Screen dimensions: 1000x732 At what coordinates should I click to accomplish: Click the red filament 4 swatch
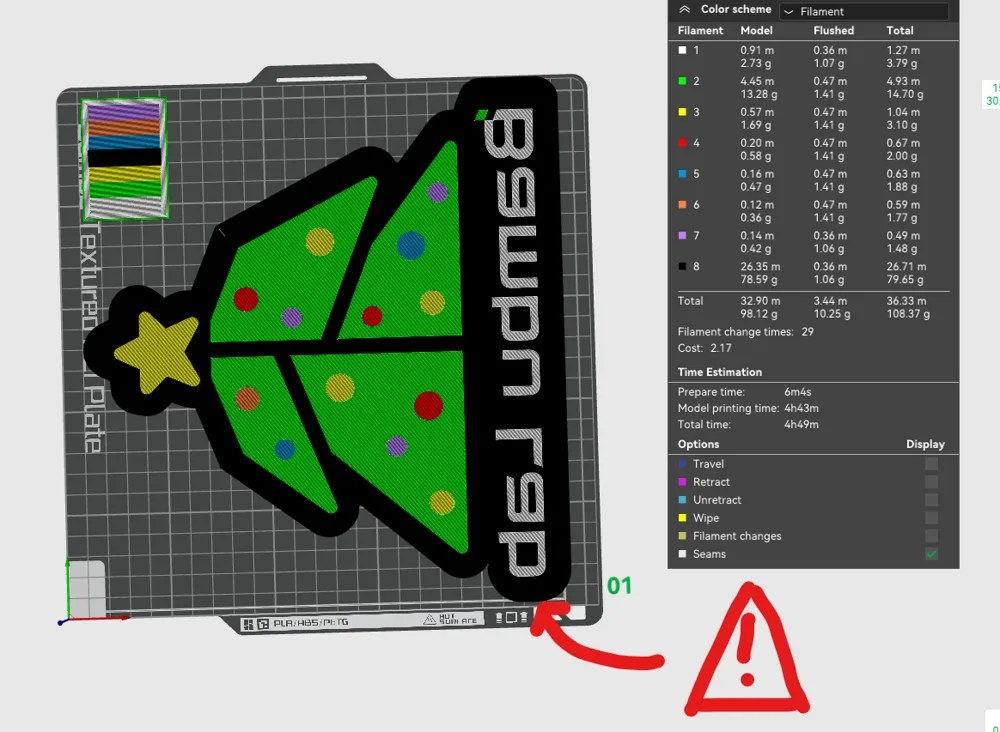(x=682, y=143)
